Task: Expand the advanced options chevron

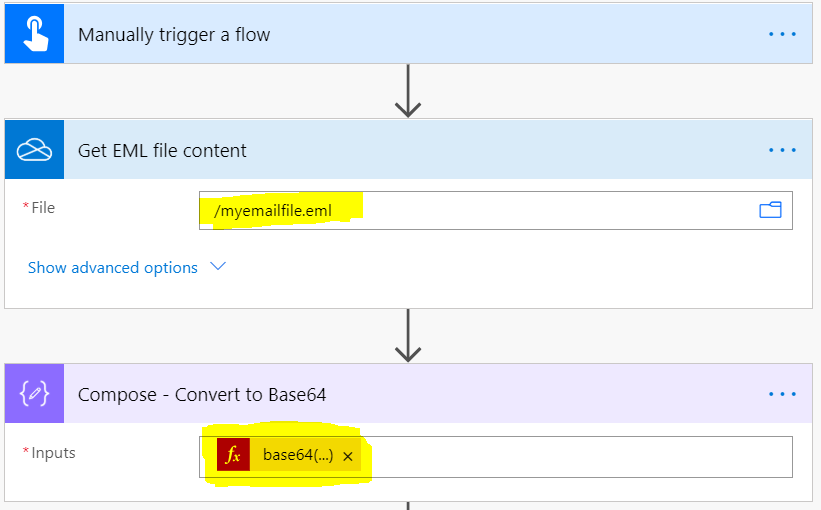Action: click(218, 267)
